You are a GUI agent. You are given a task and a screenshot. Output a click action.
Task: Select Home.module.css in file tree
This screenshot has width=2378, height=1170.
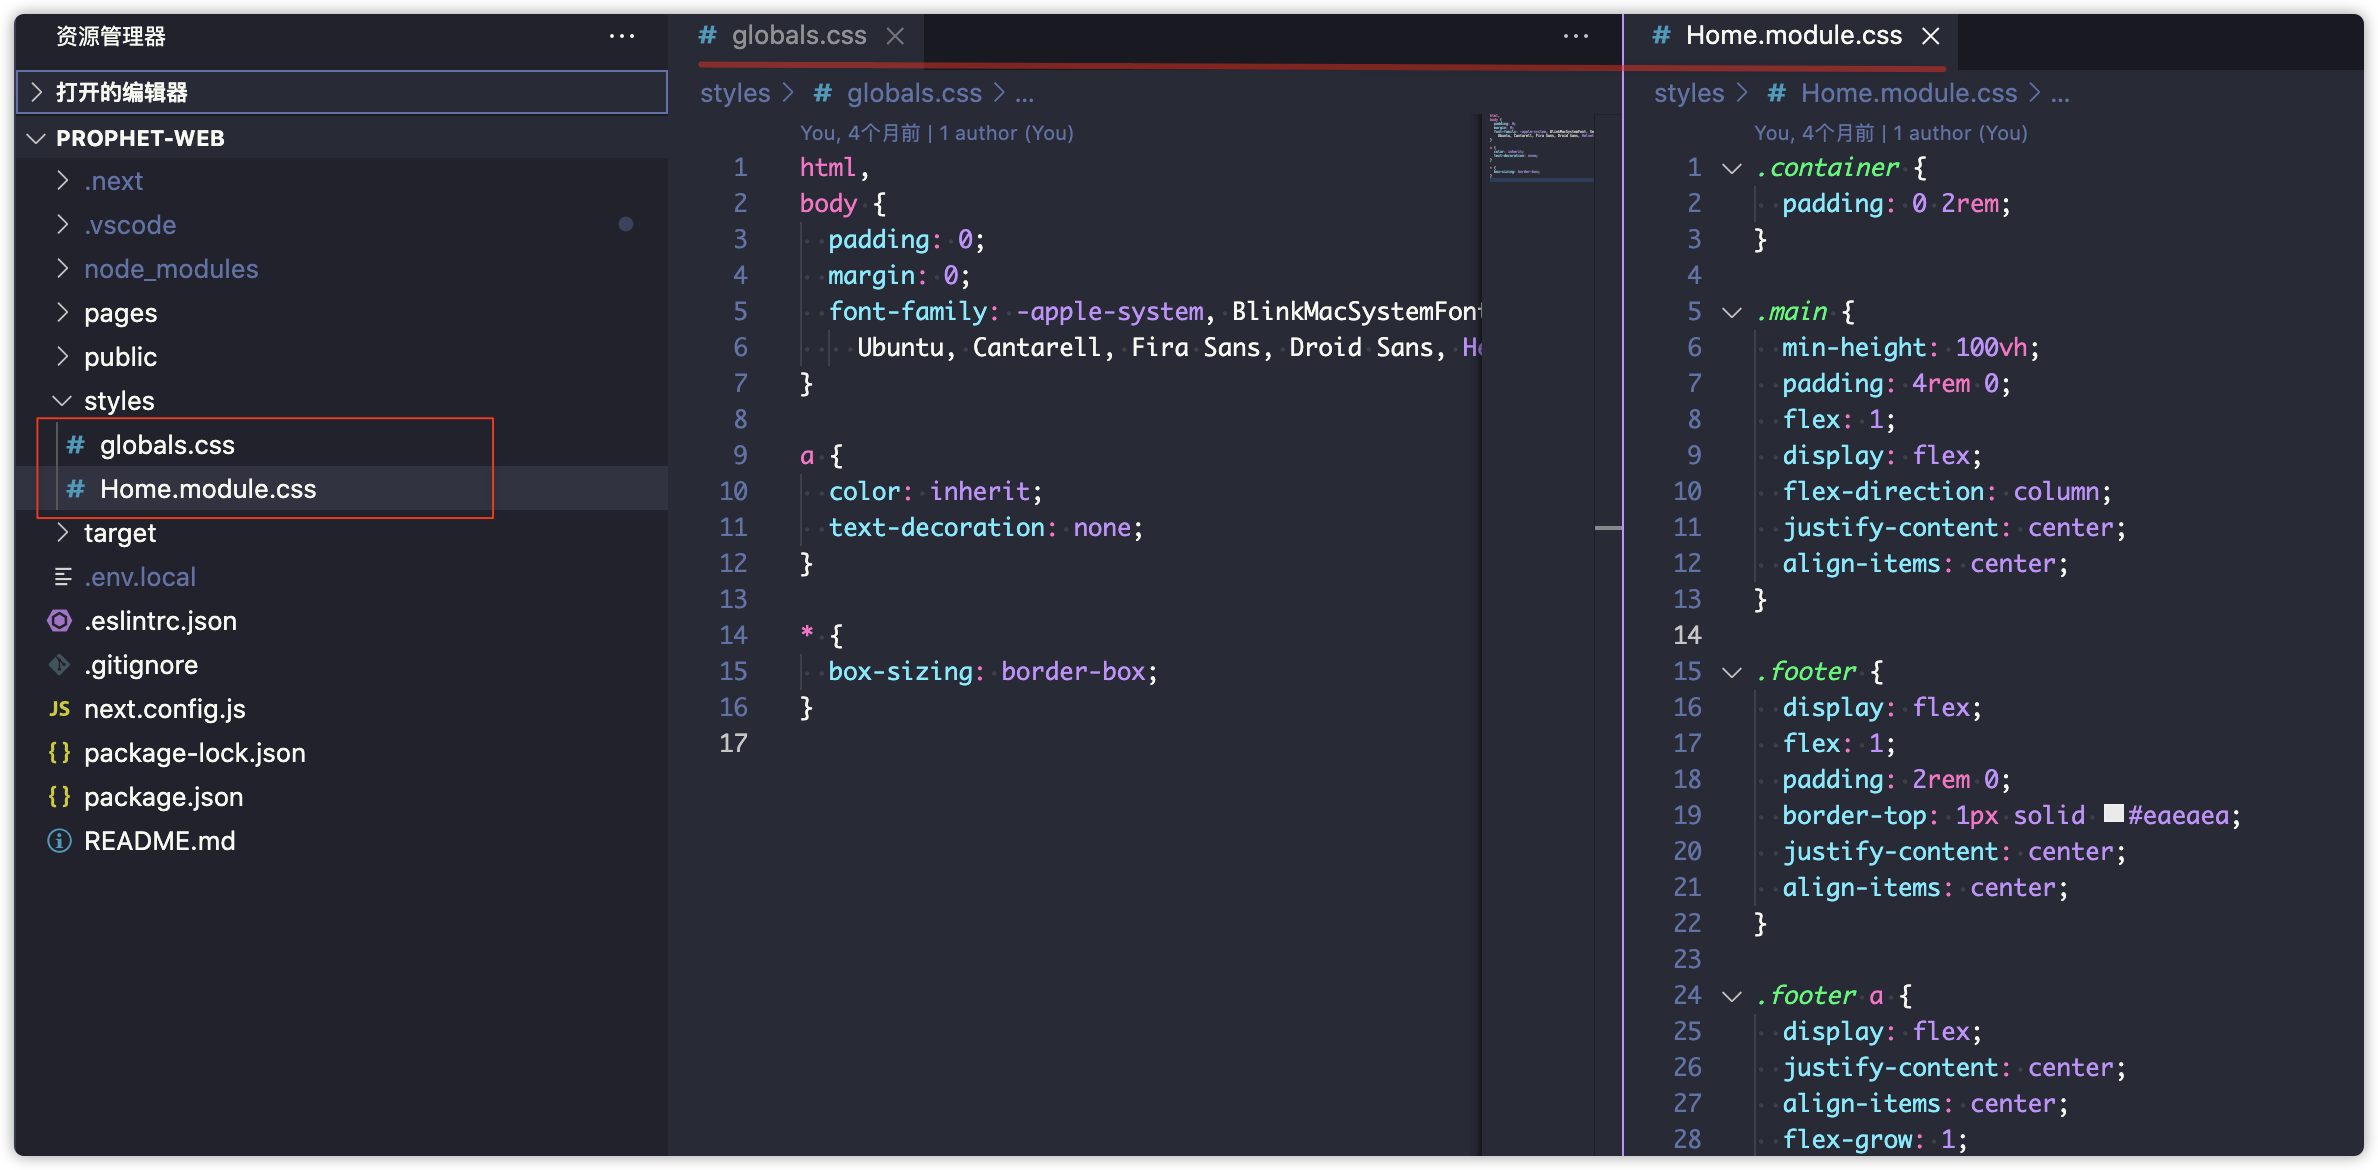(x=207, y=489)
